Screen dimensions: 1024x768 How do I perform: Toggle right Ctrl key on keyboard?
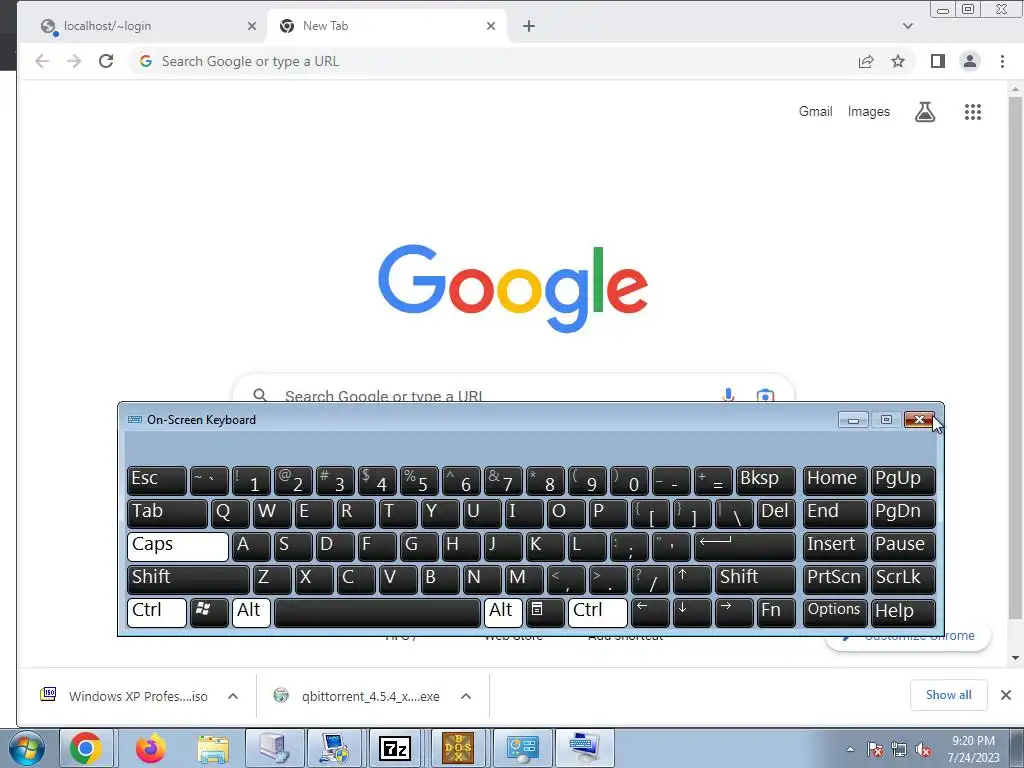click(598, 612)
